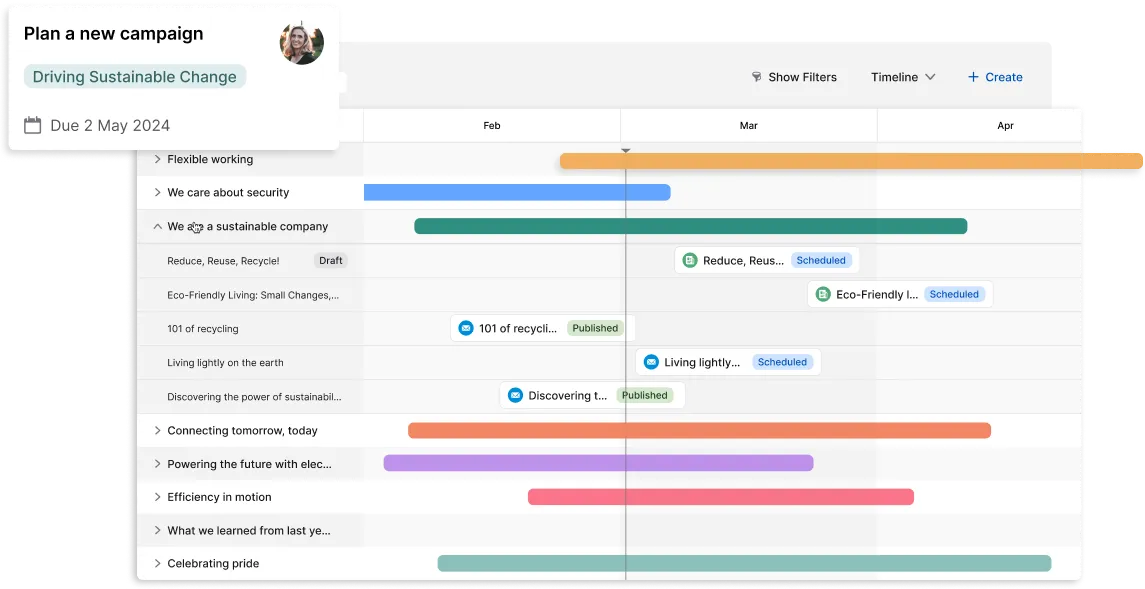Click the email icon on 'Discovering t...' post
Image resolution: width=1145 pixels, height=589 pixels.
coord(515,395)
